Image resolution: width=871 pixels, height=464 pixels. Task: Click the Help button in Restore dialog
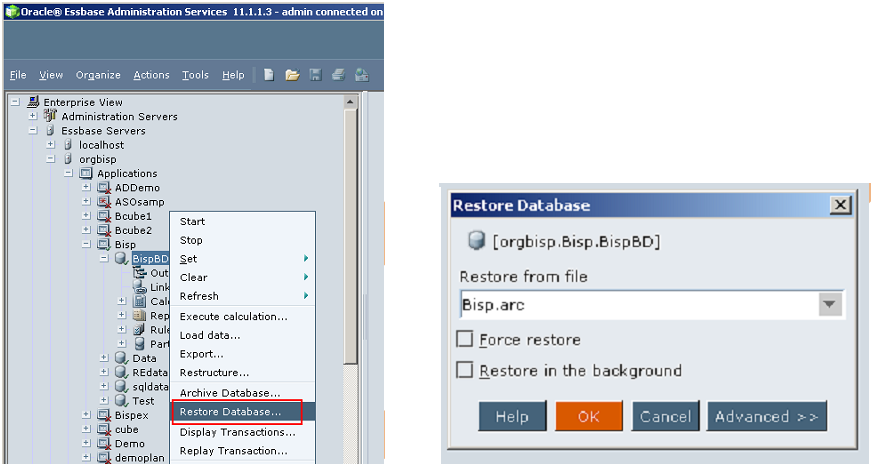(512, 416)
